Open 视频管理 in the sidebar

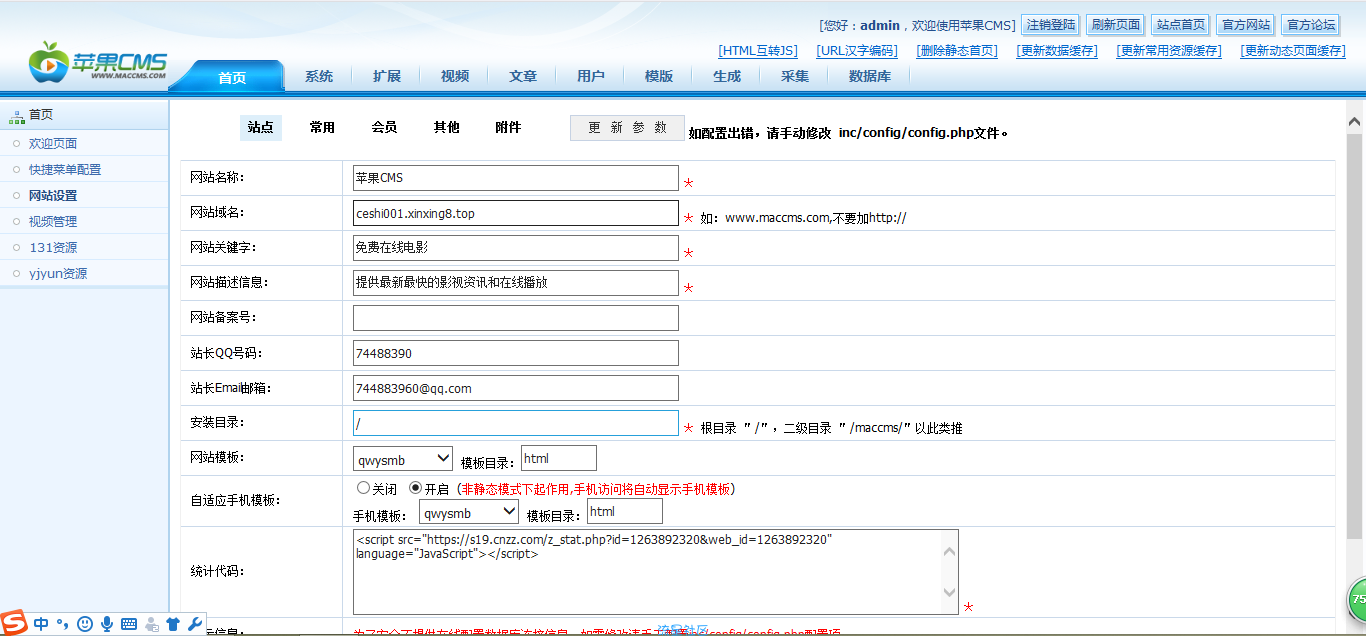53,221
